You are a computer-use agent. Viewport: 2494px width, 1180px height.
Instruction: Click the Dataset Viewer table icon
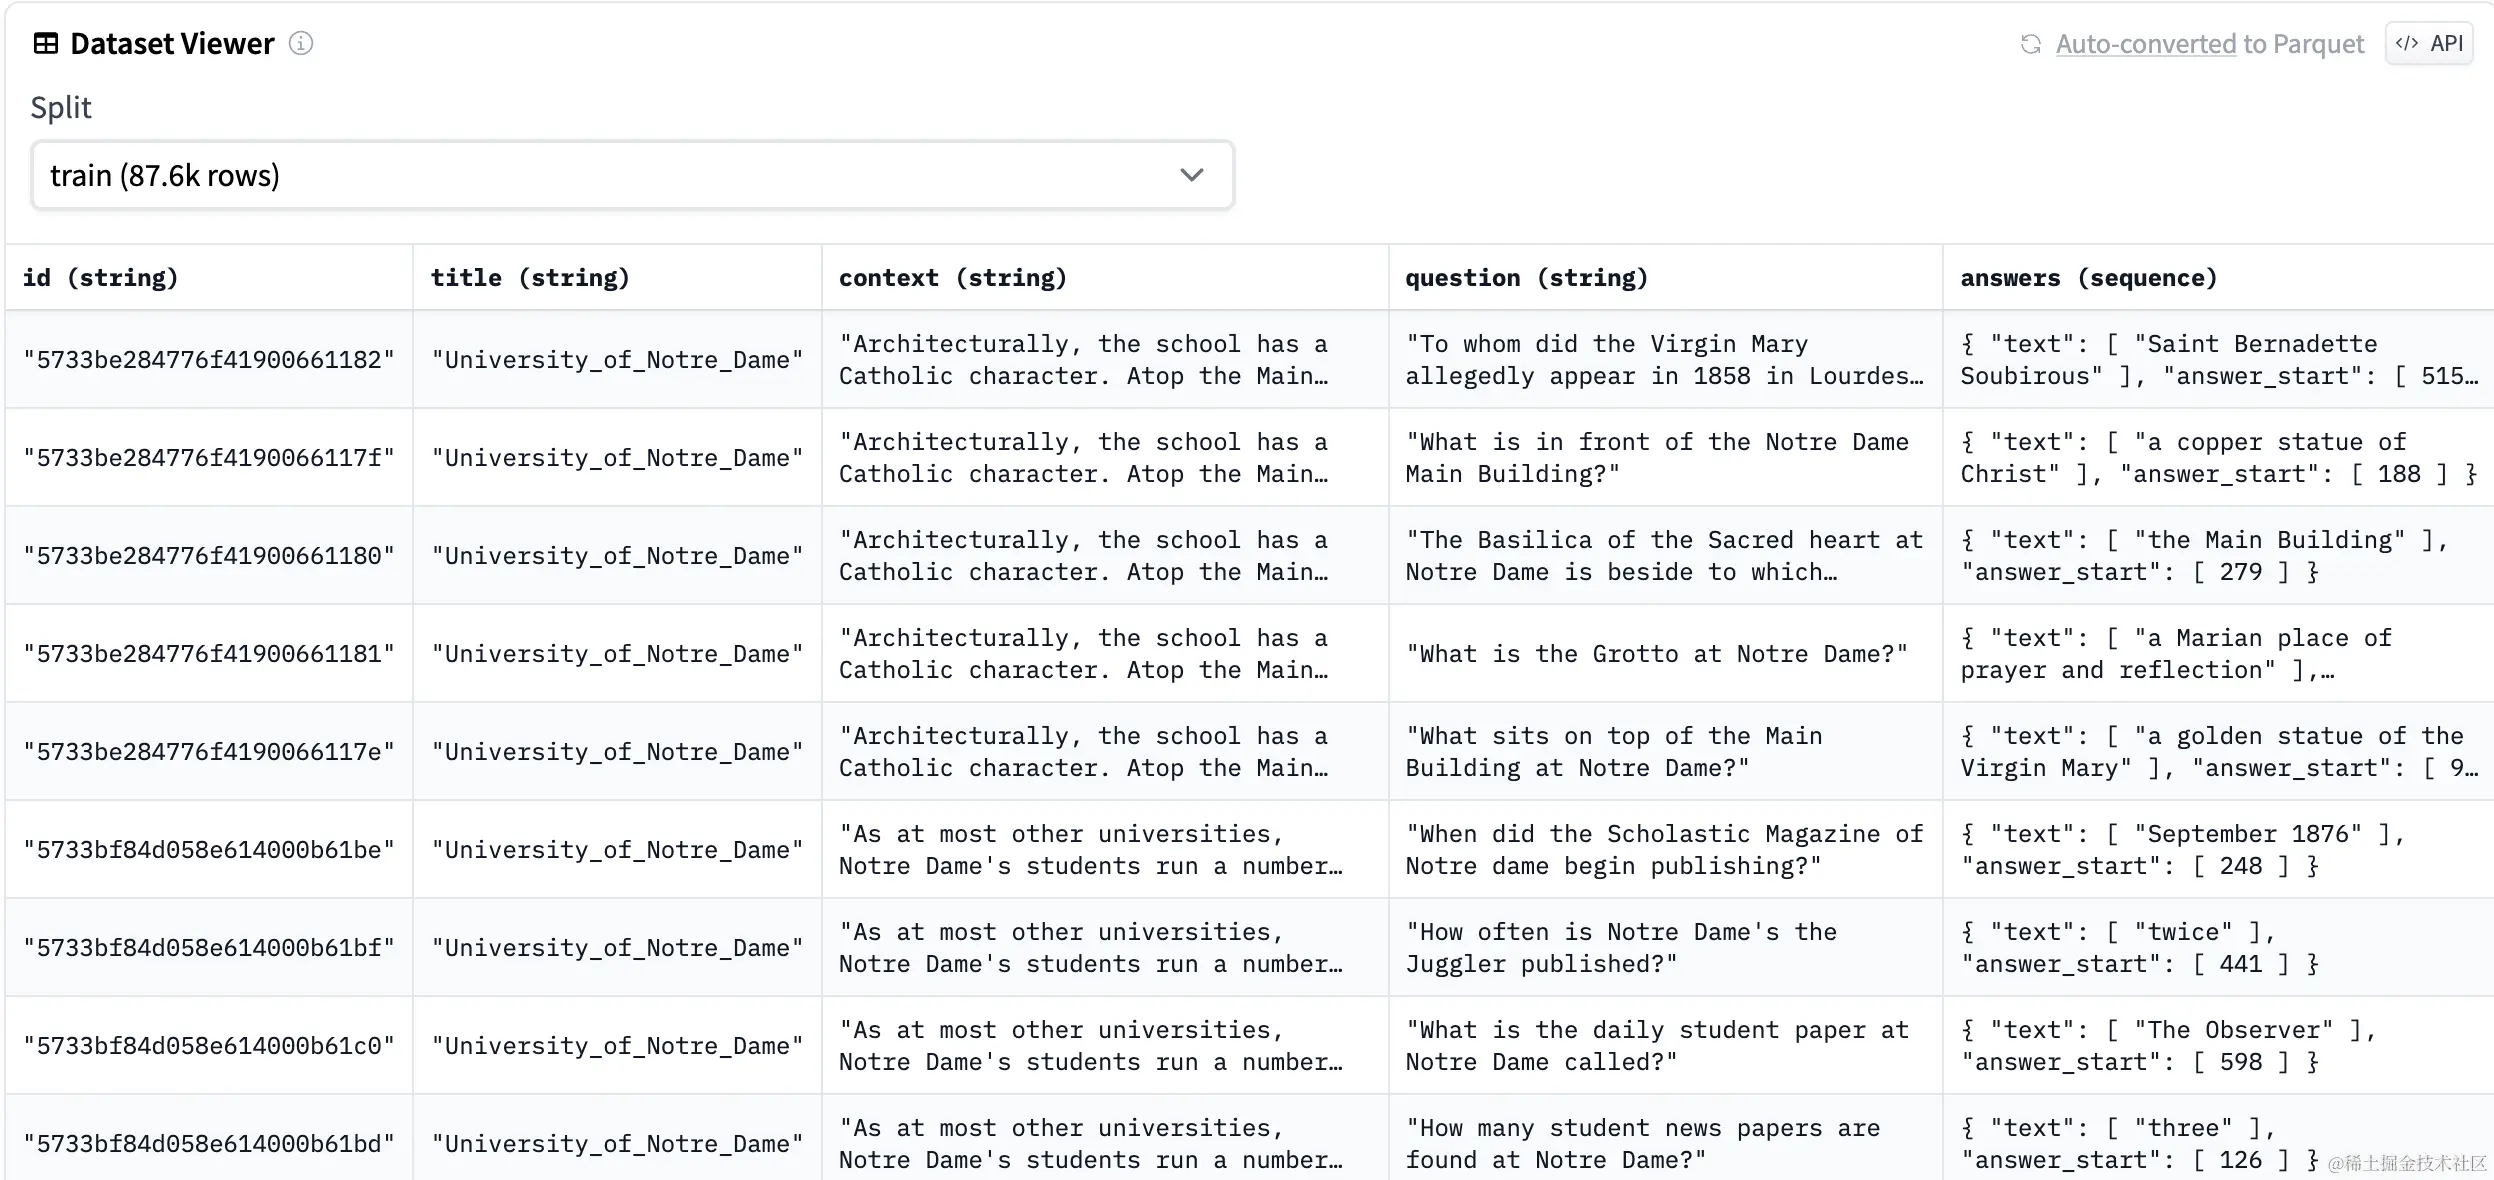(46, 44)
